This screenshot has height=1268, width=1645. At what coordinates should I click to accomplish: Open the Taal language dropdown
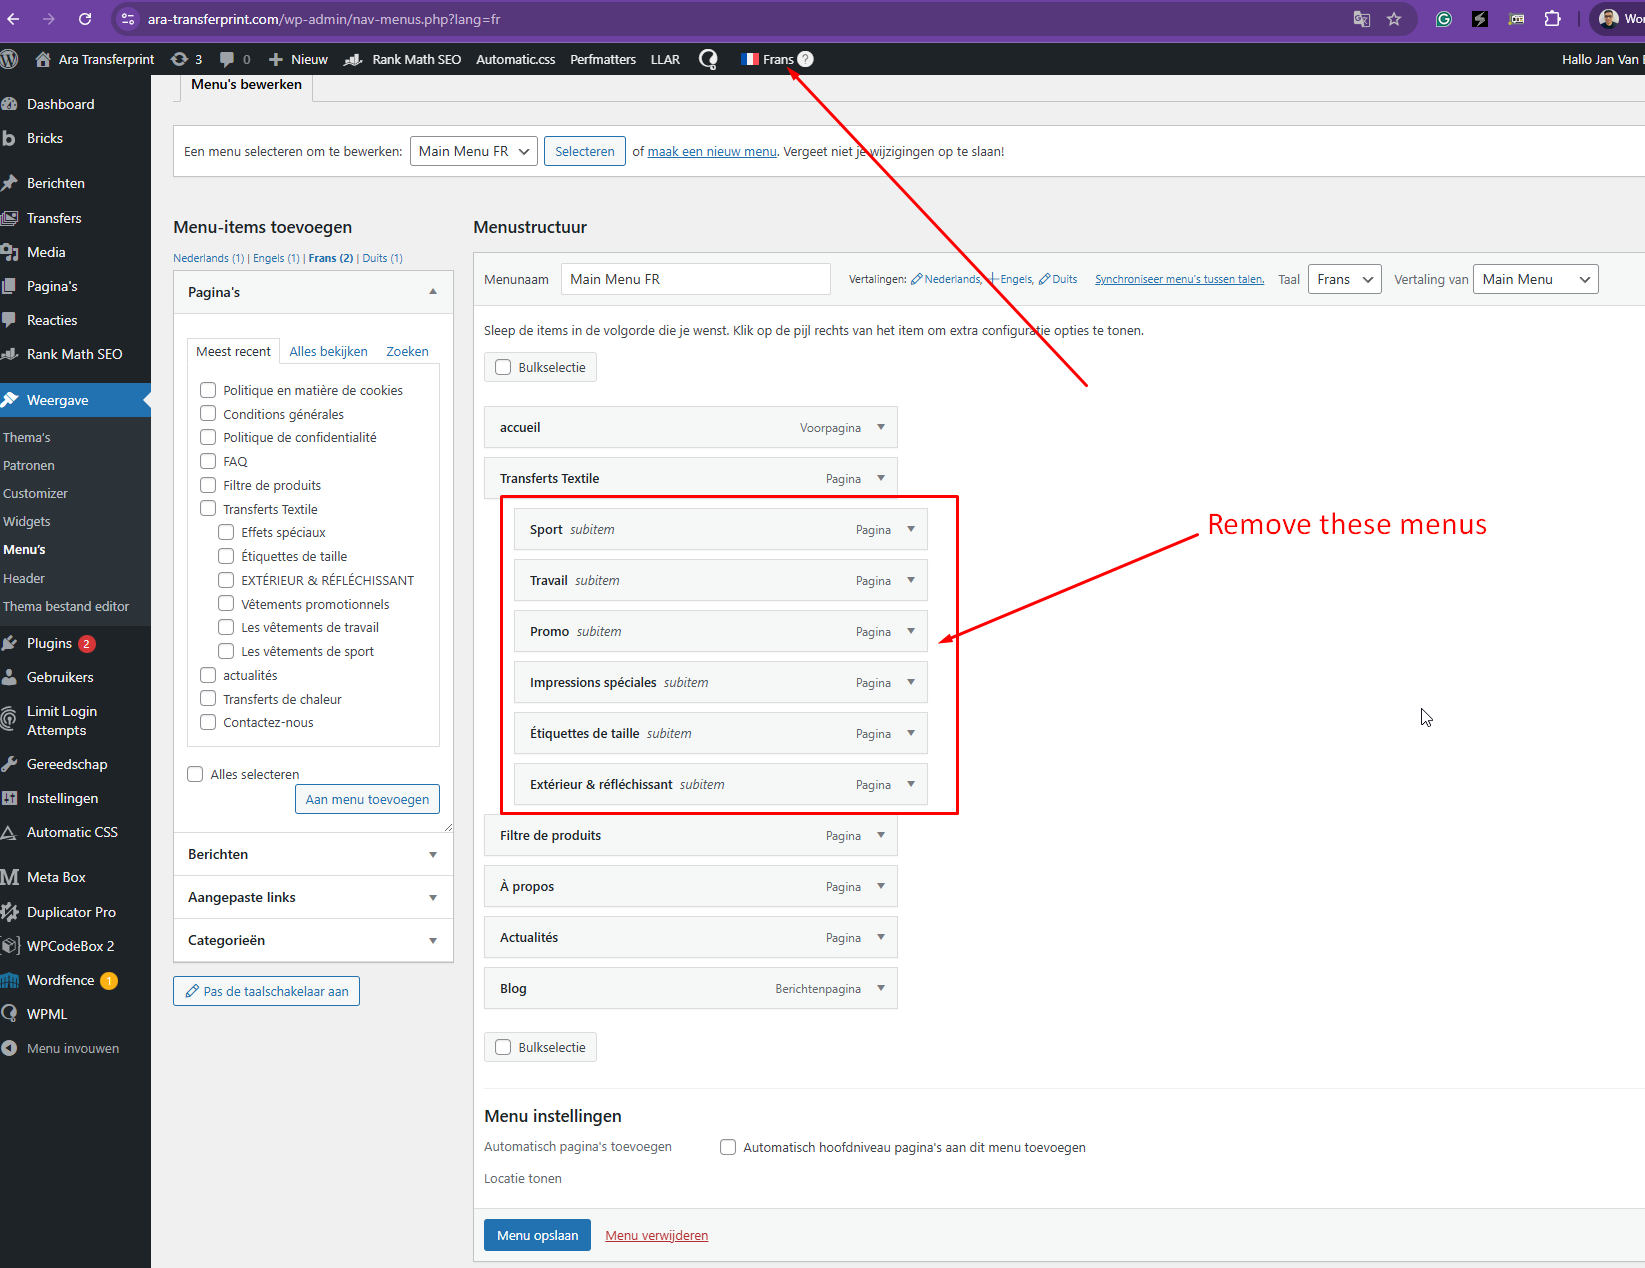(x=1344, y=279)
